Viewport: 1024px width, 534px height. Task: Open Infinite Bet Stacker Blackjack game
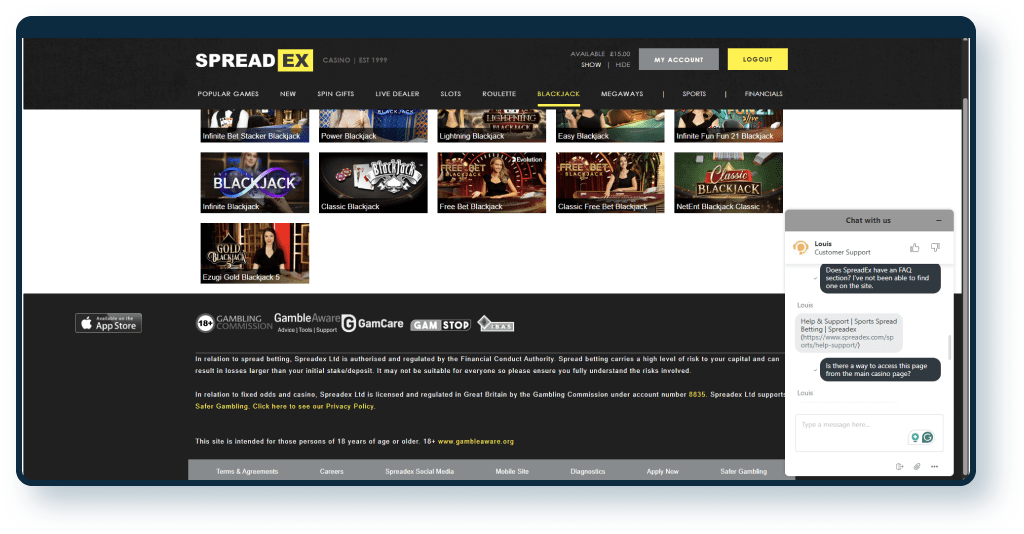(255, 126)
